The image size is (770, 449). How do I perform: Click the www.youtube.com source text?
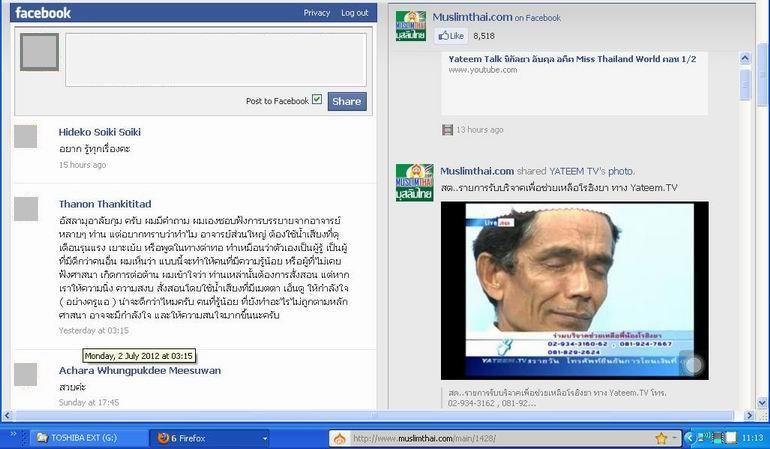[x=482, y=70]
